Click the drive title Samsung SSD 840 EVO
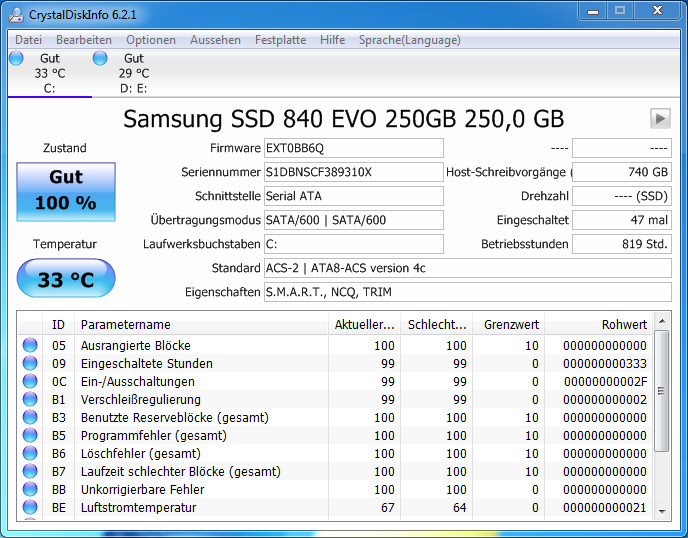This screenshot has width=688, height=538. 343,118
